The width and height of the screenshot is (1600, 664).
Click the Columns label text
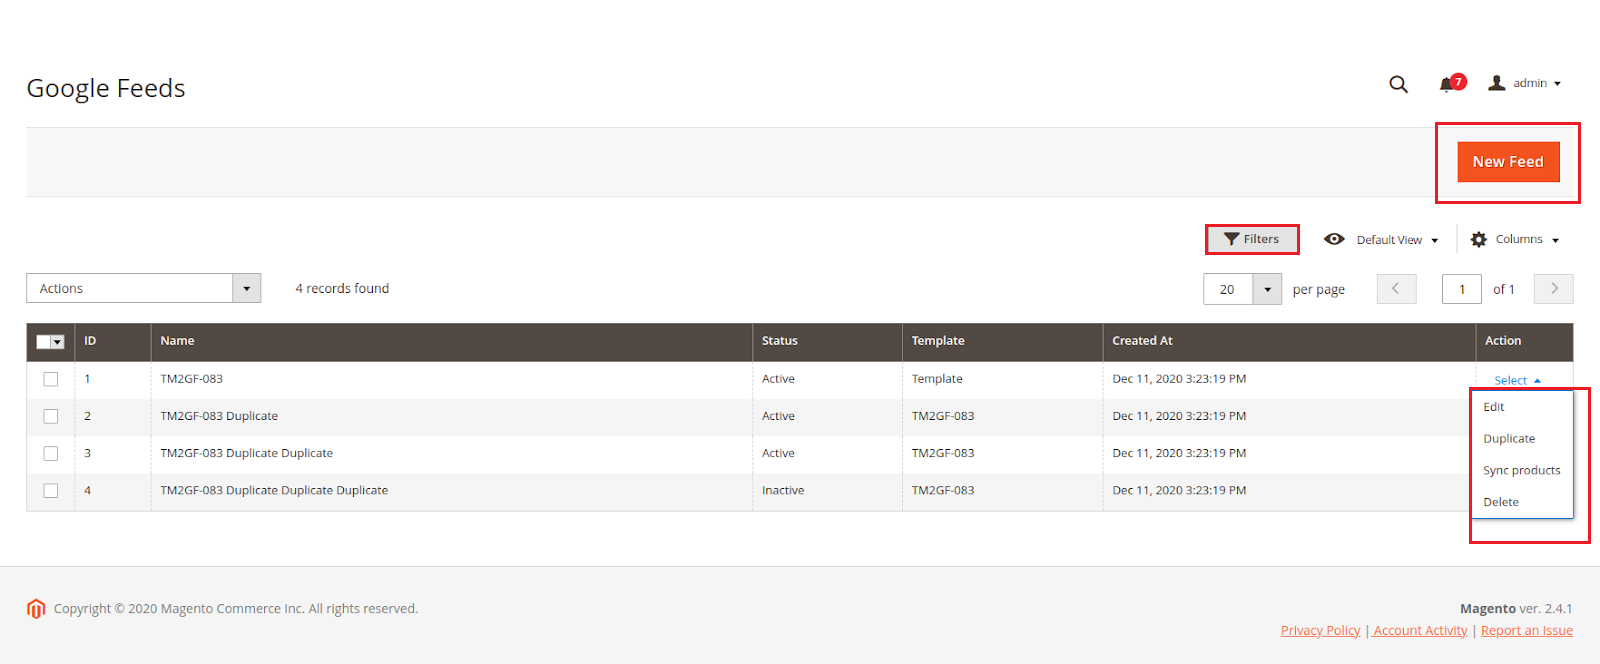point(1519,239)
